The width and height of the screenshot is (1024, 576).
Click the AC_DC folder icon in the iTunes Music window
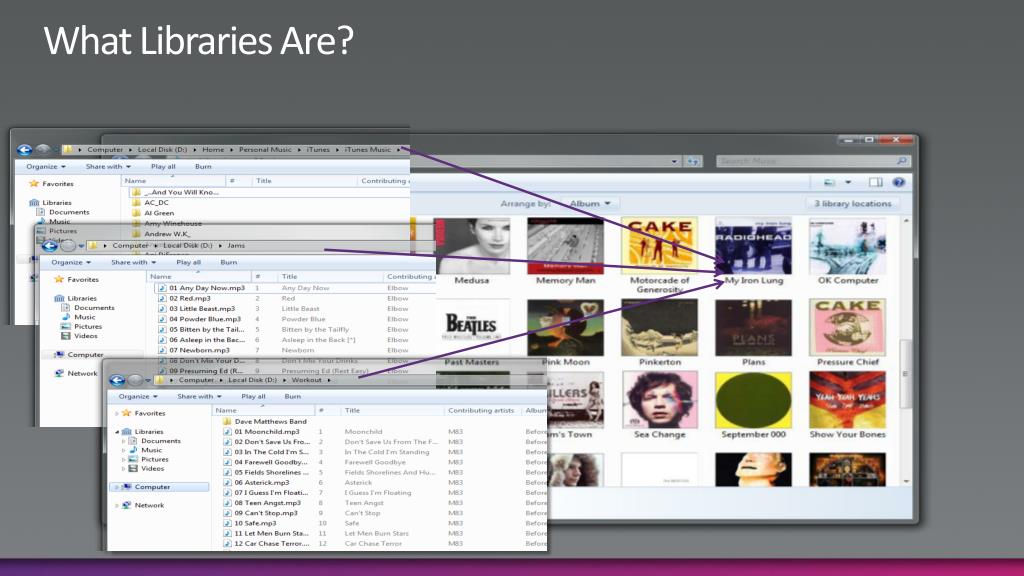pyautogui.click(x=136, y=203)
